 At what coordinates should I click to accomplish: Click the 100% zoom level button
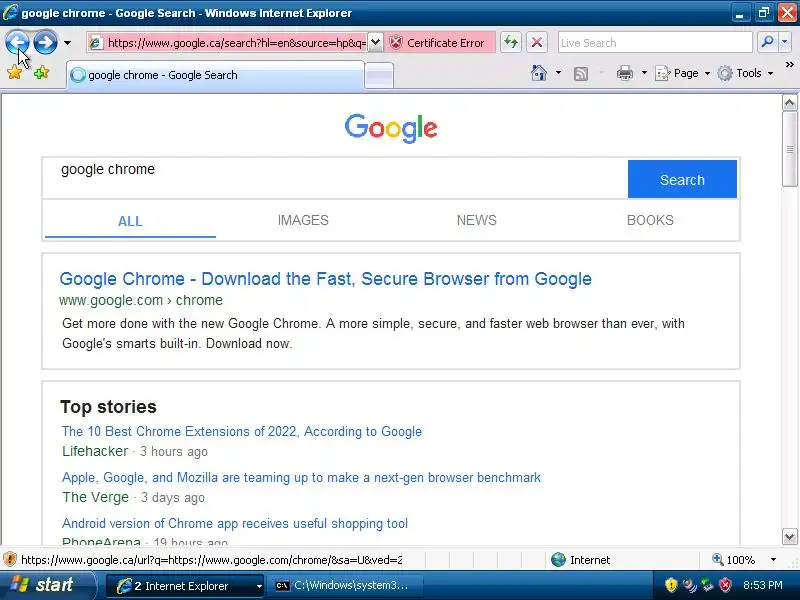(x=734, y=560)
